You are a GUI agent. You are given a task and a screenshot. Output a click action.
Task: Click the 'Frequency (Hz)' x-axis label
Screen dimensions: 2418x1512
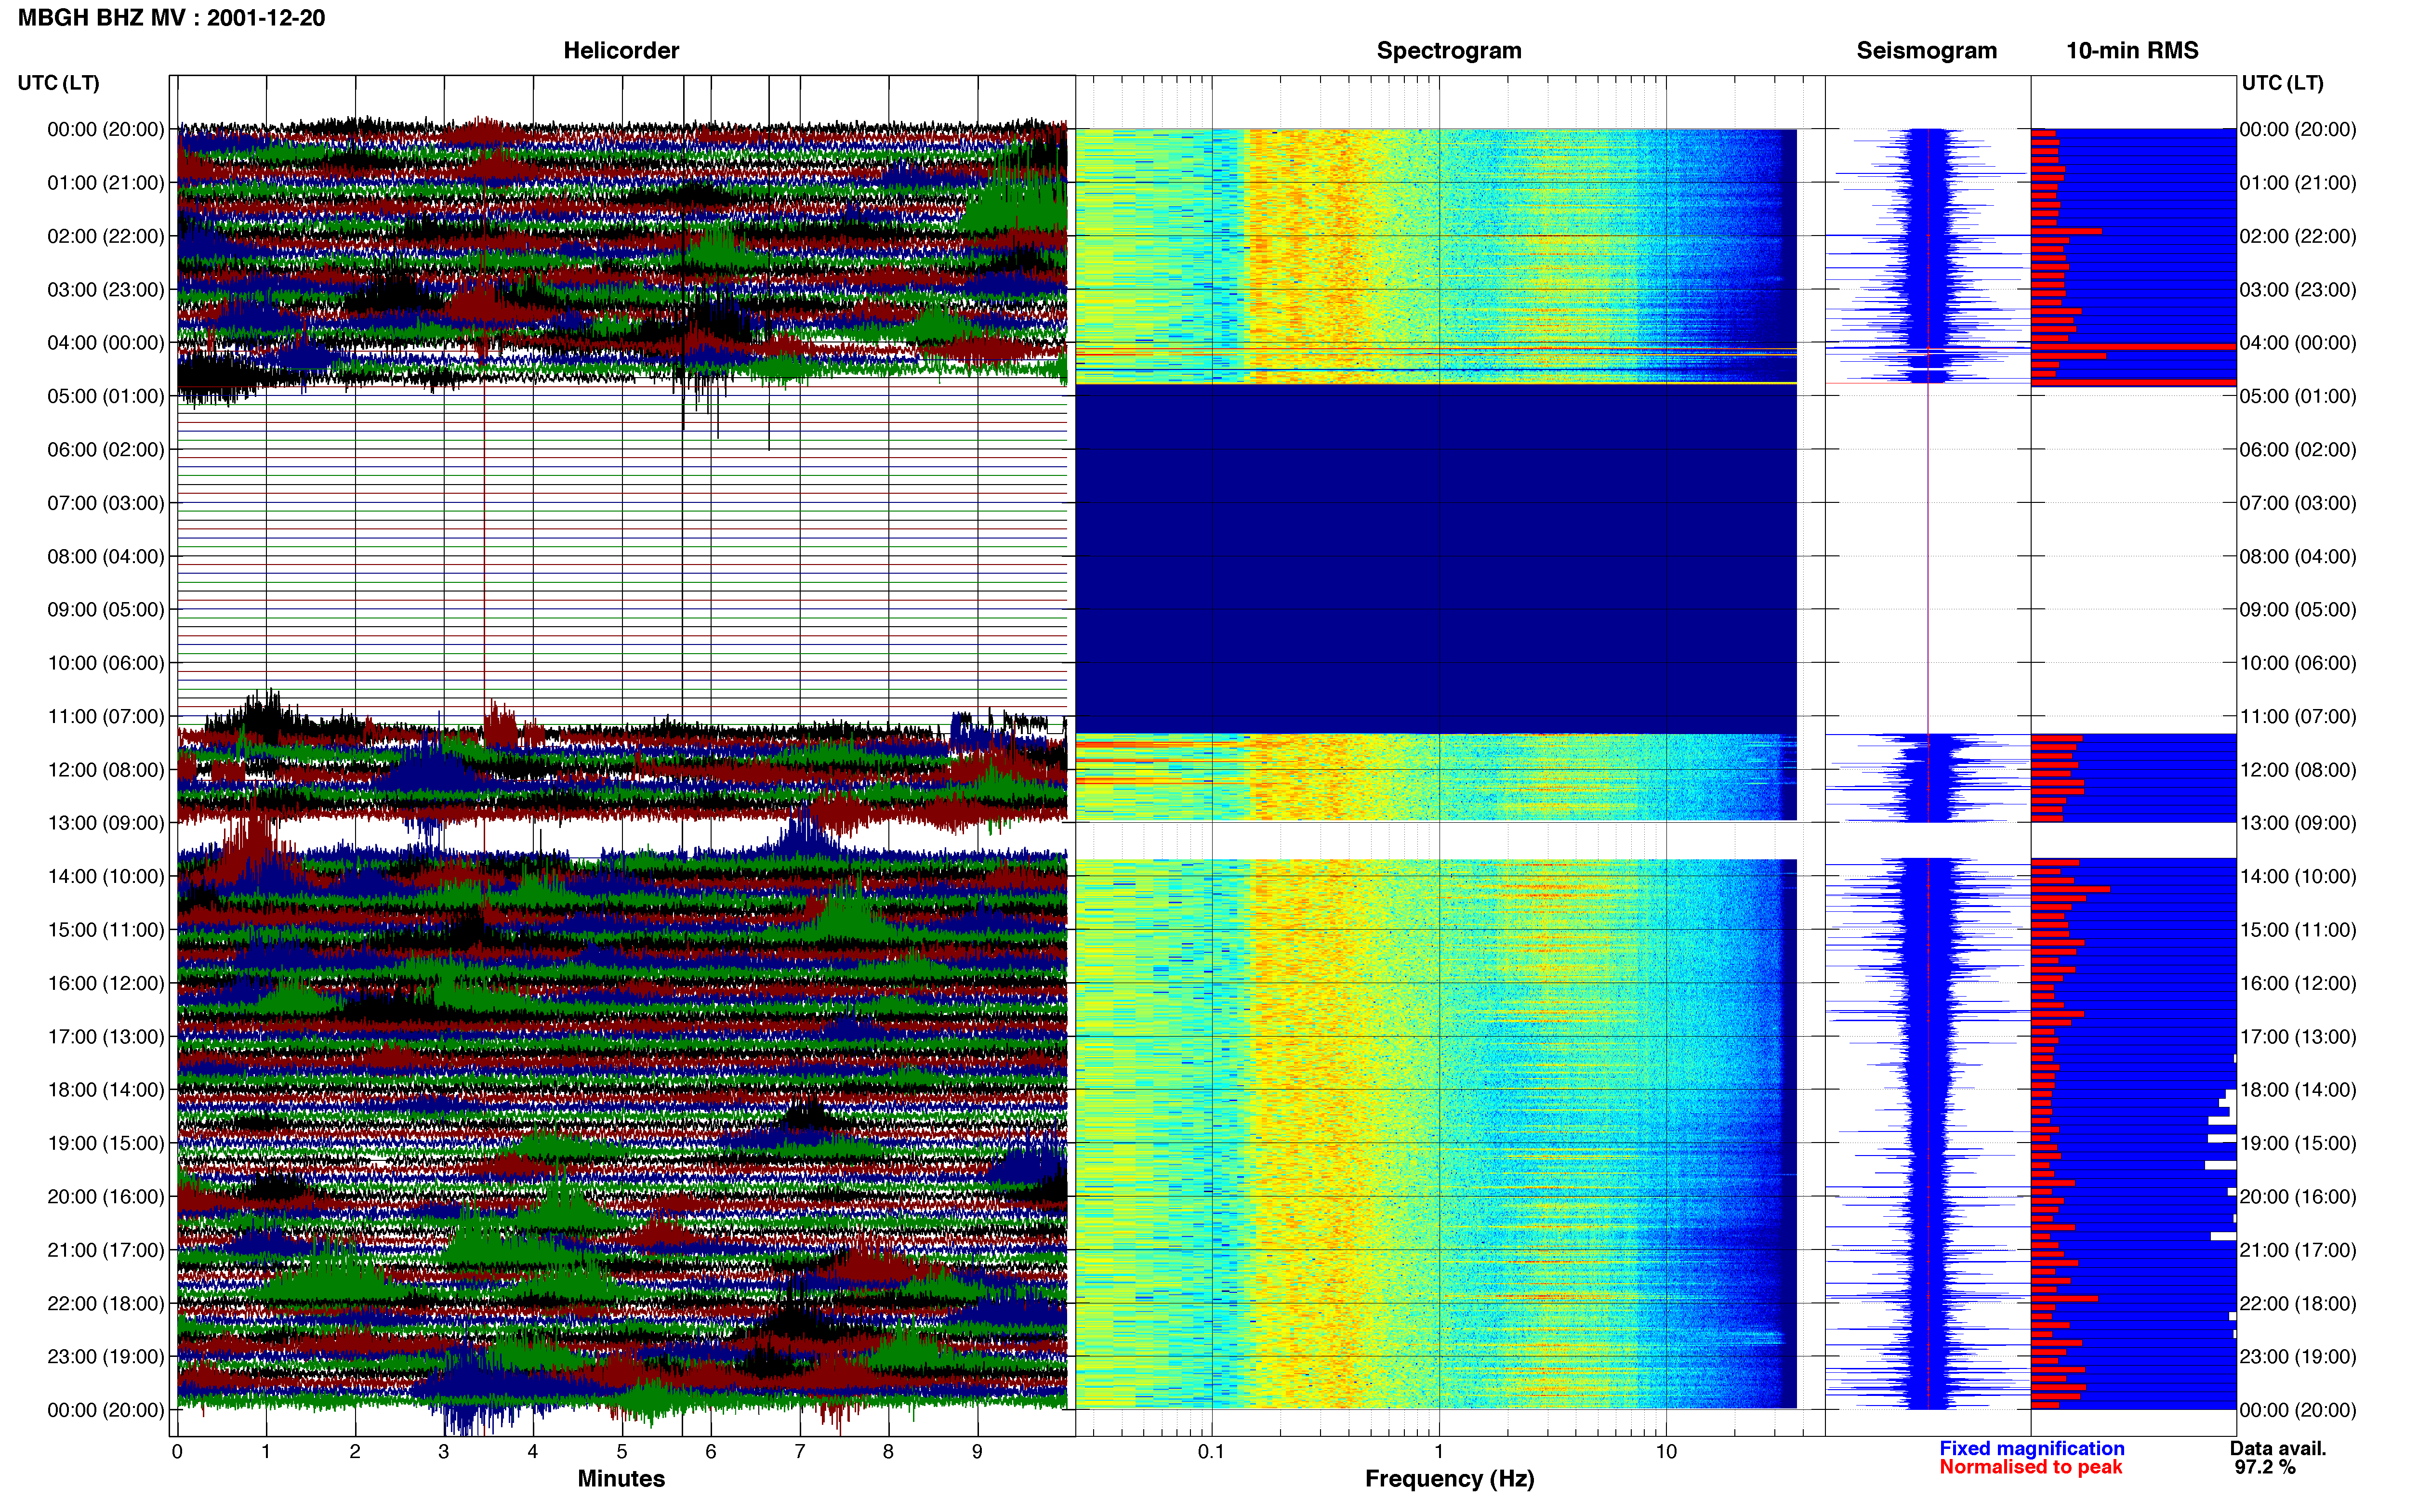1449,1479
